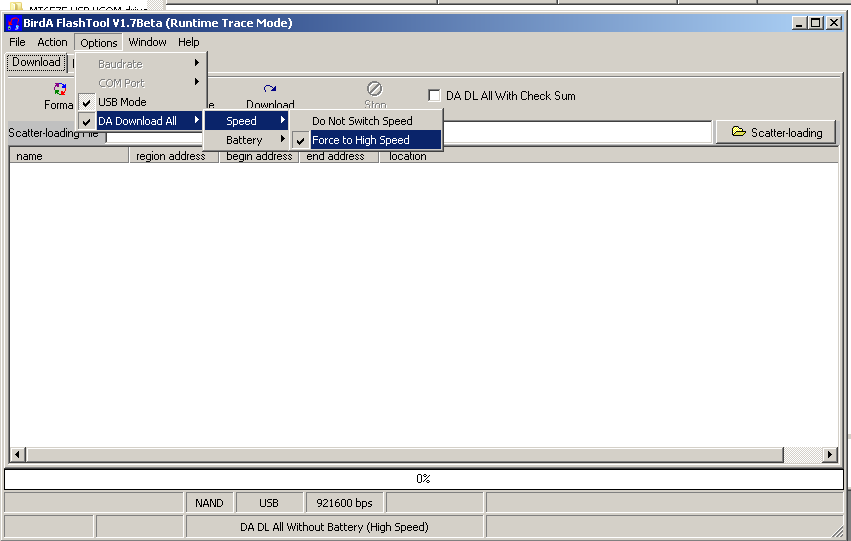This screenshot has height=541, width=851.
Task: Click DA DL All Without Battery status text
Action: tap(334, 527)
